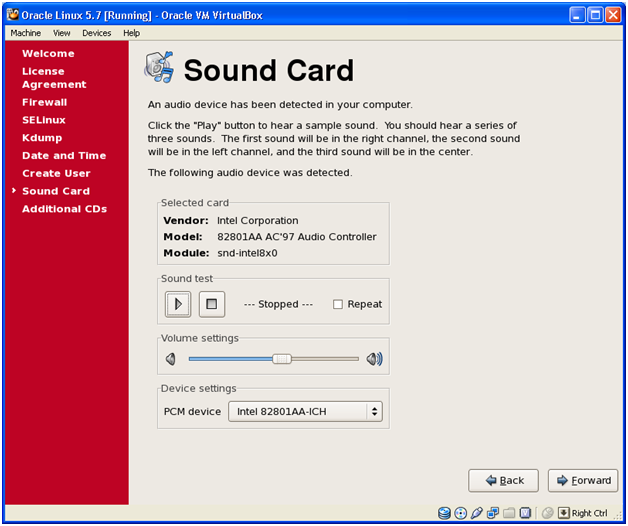This screenshot has width=628, height=526.
Task: Click the 'Sound Card' page heading
Action: (269, 71)
